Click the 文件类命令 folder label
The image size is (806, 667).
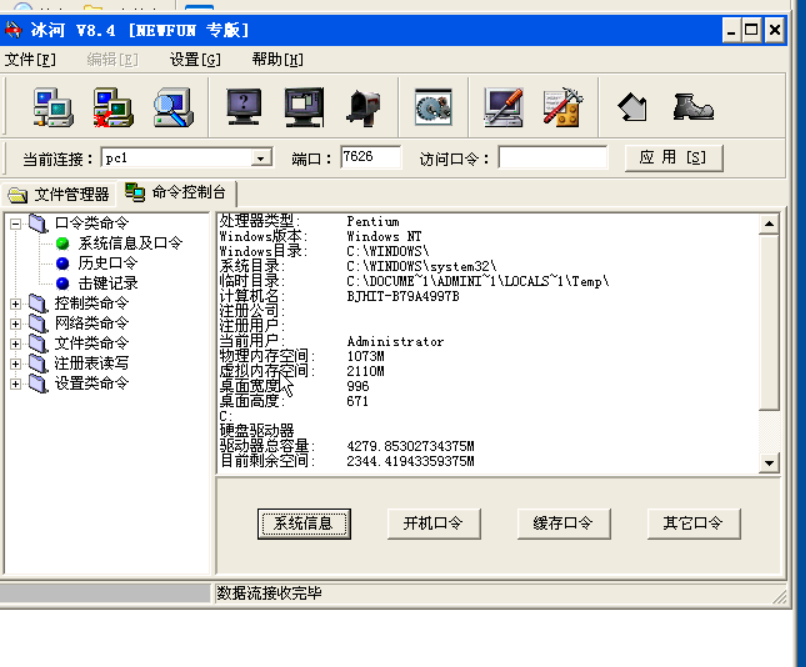tap(91, 343)
